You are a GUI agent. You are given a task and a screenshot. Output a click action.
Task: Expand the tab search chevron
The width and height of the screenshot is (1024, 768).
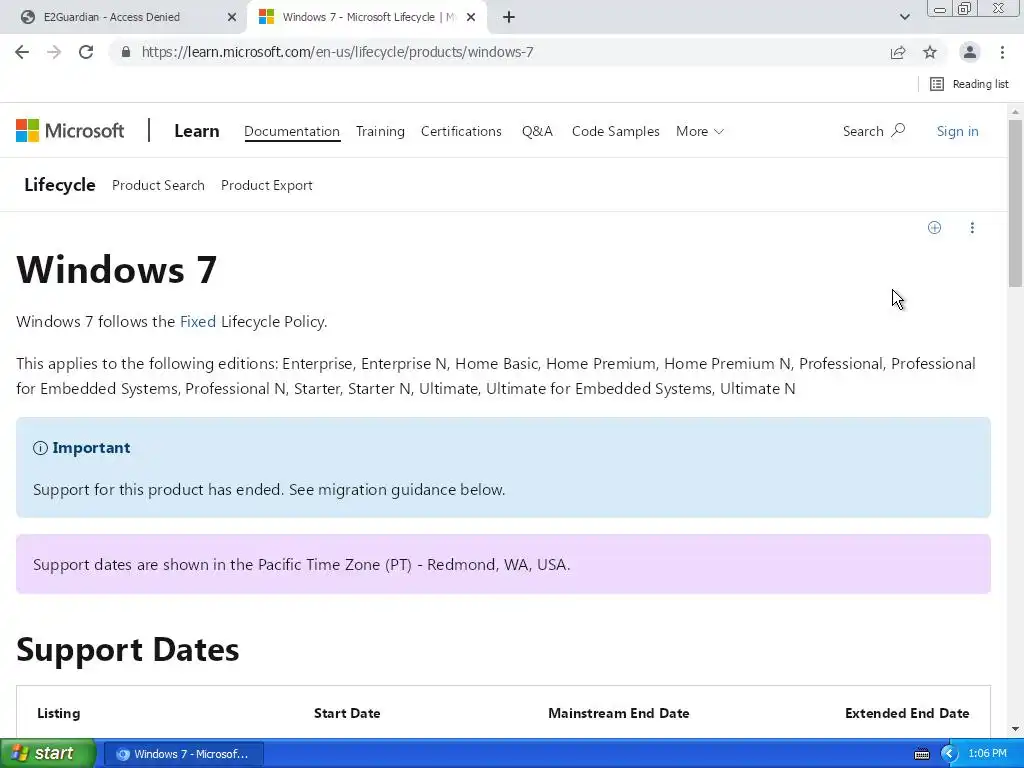click(x=904, y=17)
